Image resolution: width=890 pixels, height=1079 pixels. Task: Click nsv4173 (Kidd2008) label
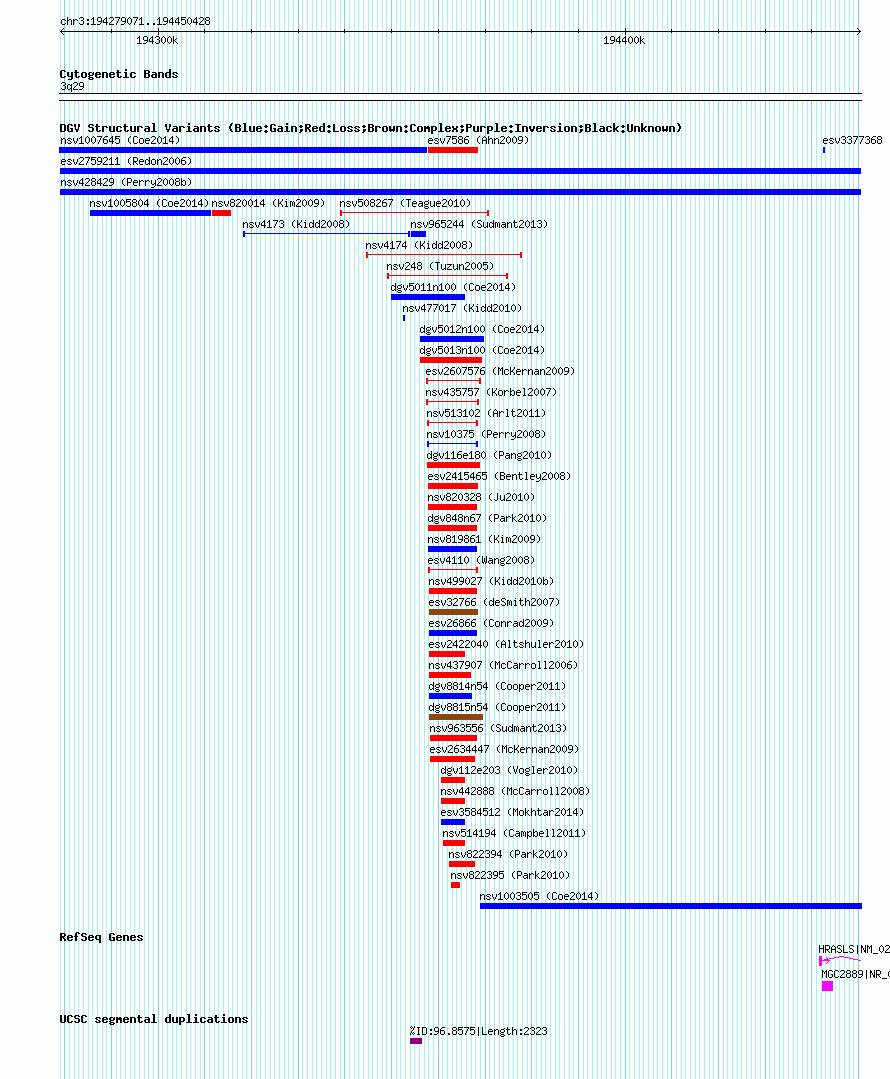tap(296, 224)
